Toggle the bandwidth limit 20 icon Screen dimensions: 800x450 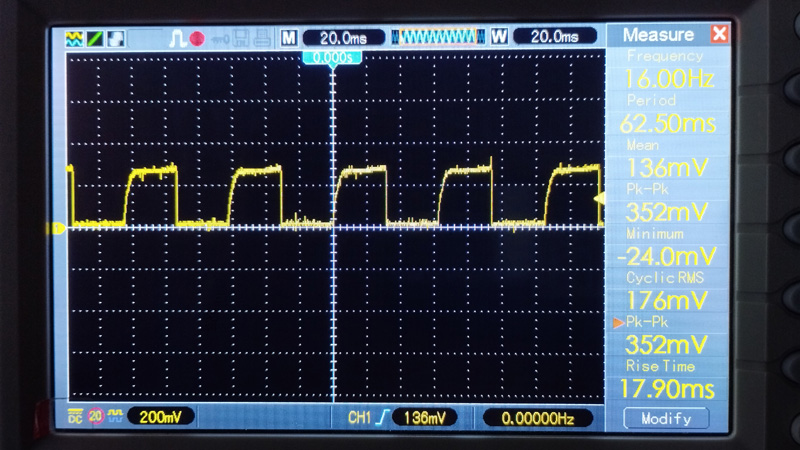(96, 415)
